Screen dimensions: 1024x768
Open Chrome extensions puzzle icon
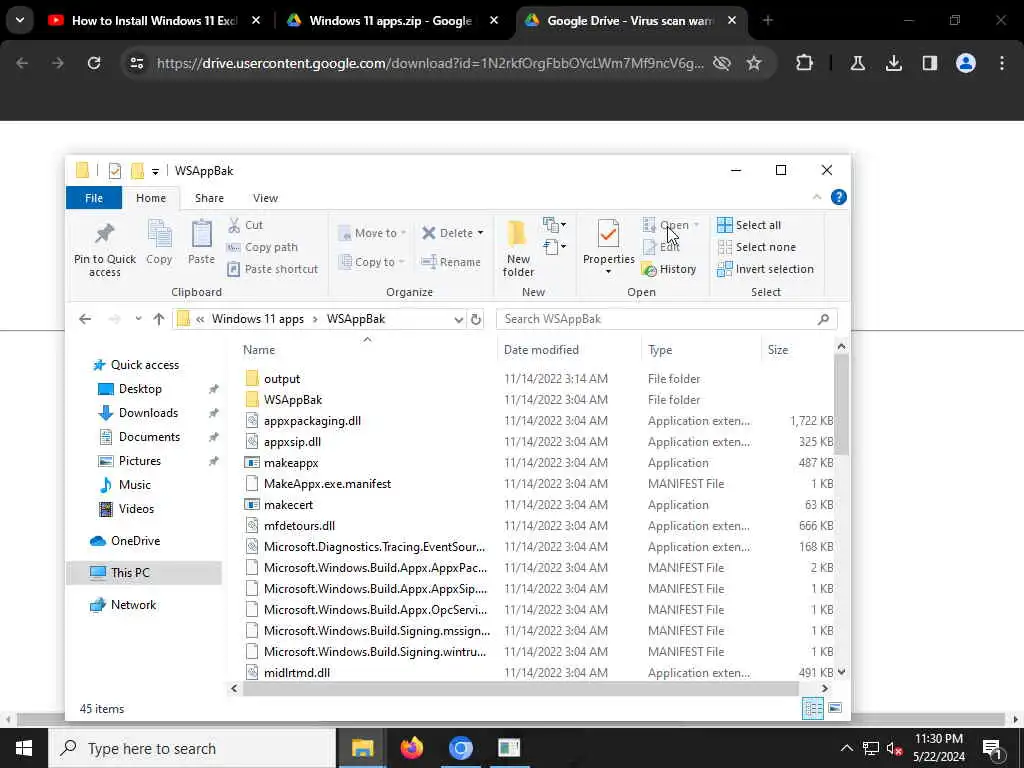tap(805, 63)
